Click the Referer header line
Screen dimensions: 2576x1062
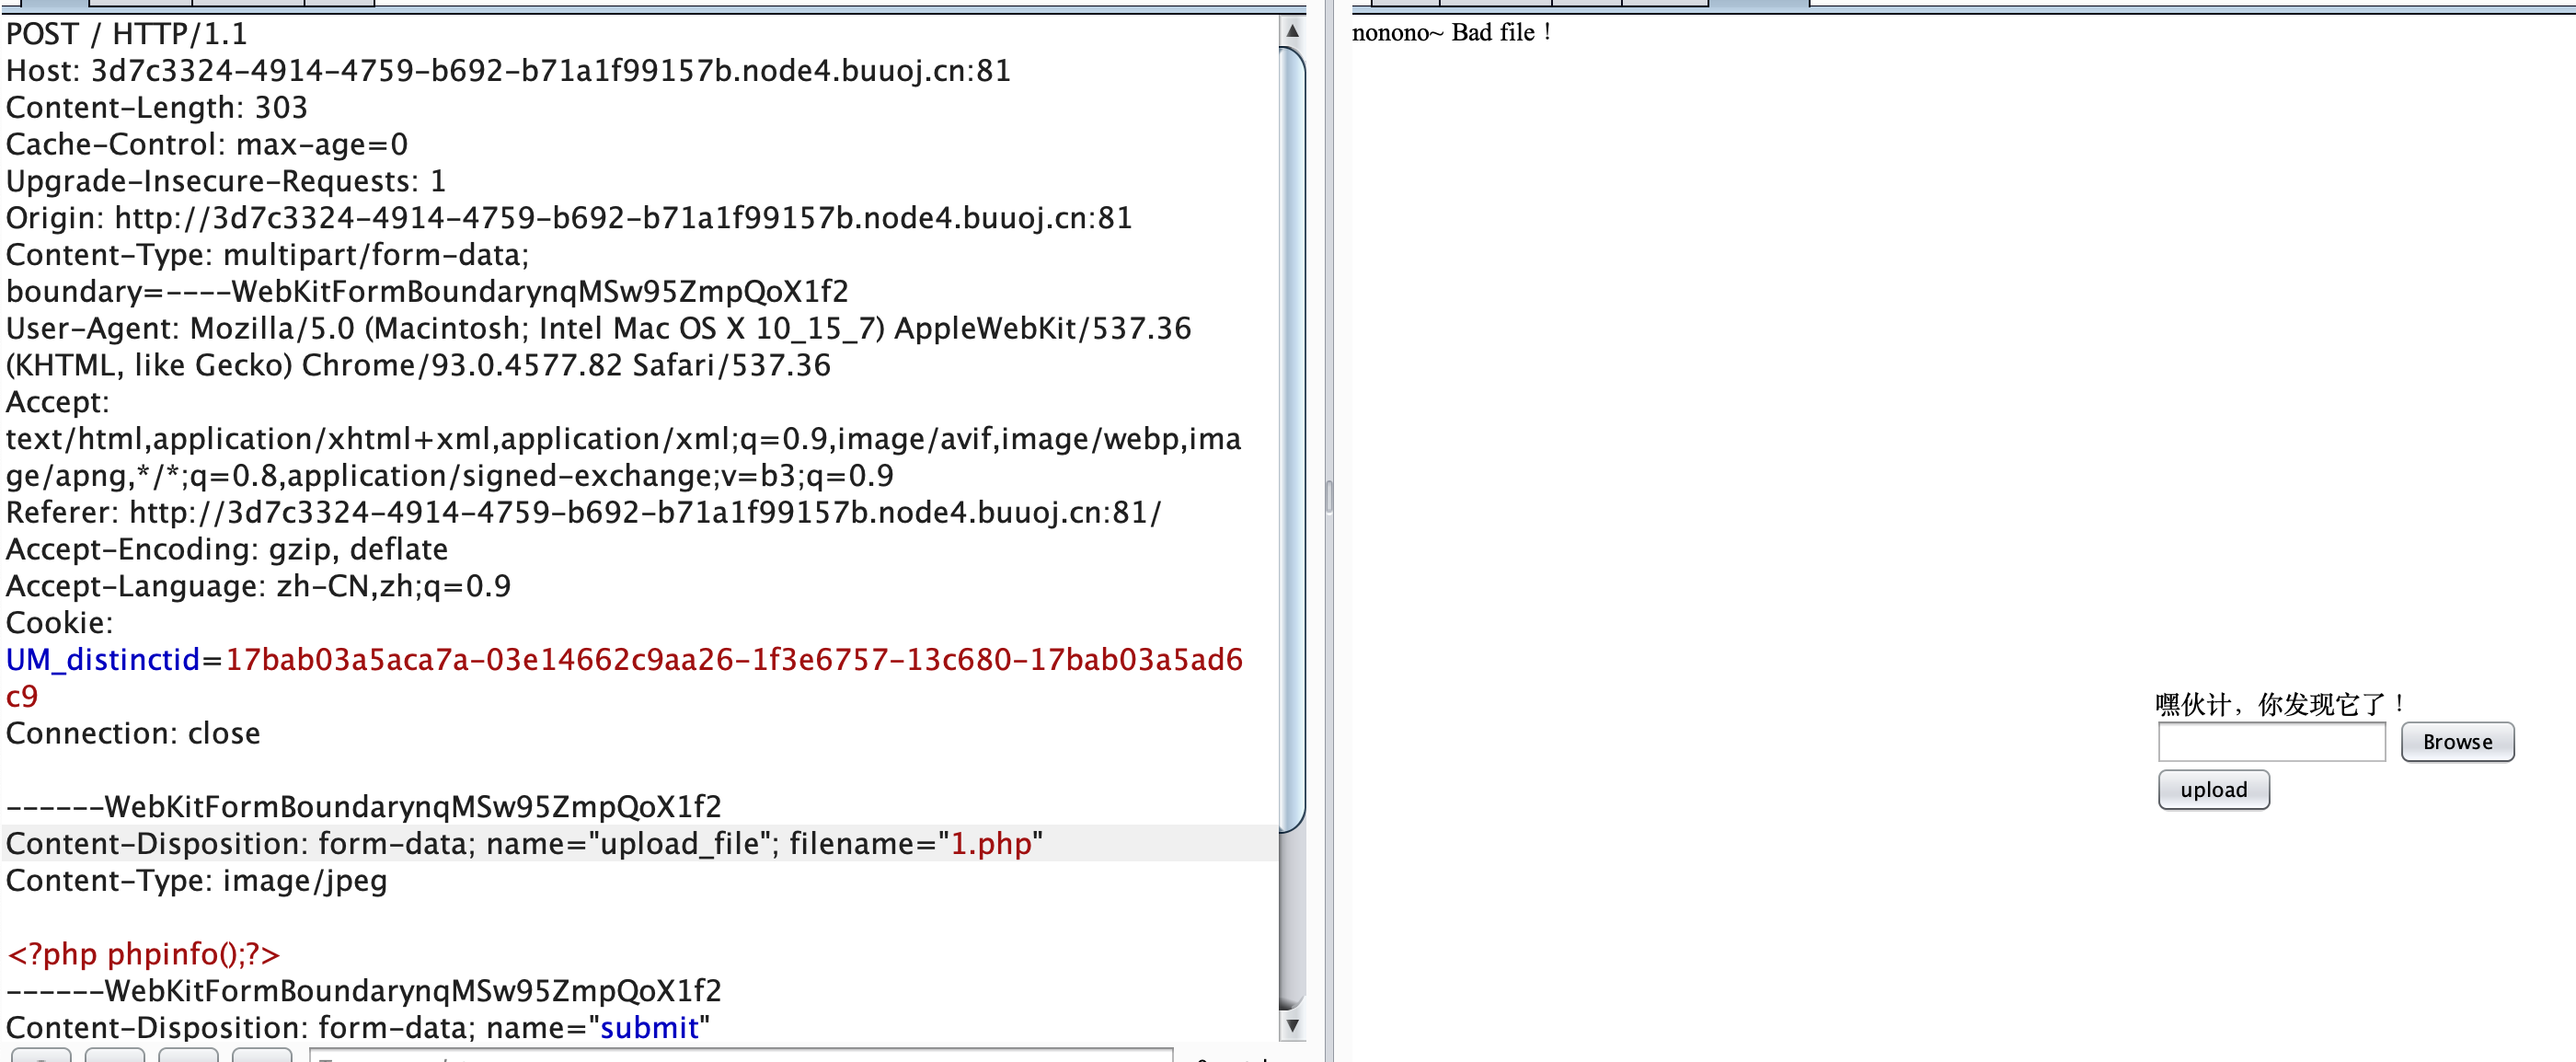583,513
